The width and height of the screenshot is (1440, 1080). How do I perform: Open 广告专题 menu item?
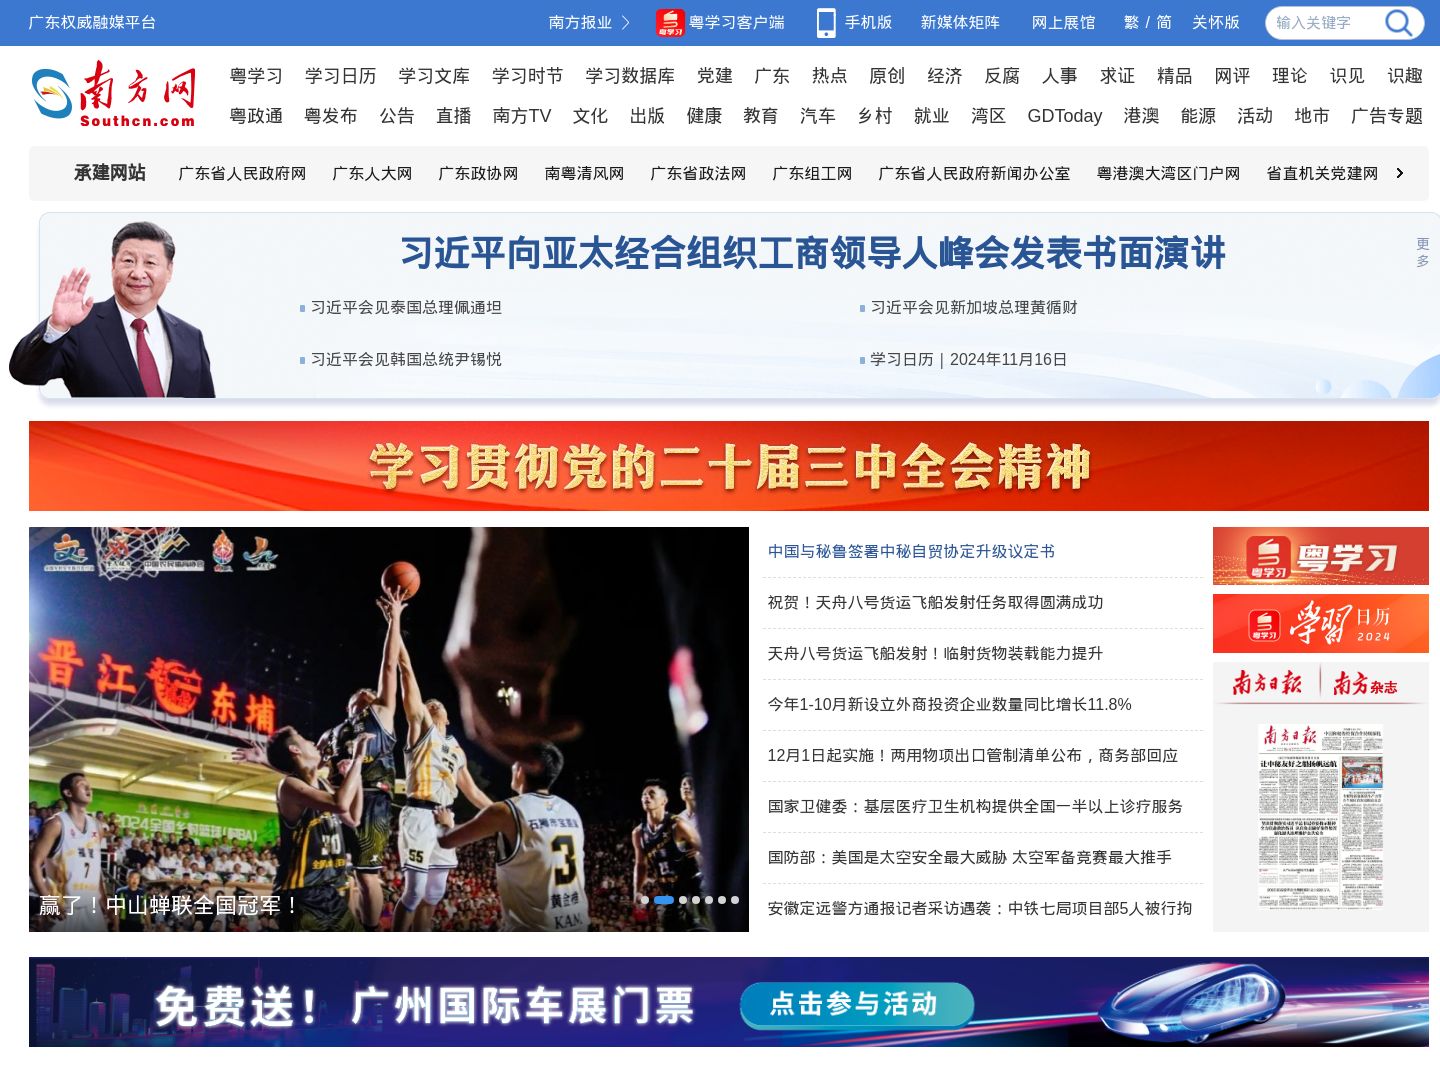coord(1386,116)
